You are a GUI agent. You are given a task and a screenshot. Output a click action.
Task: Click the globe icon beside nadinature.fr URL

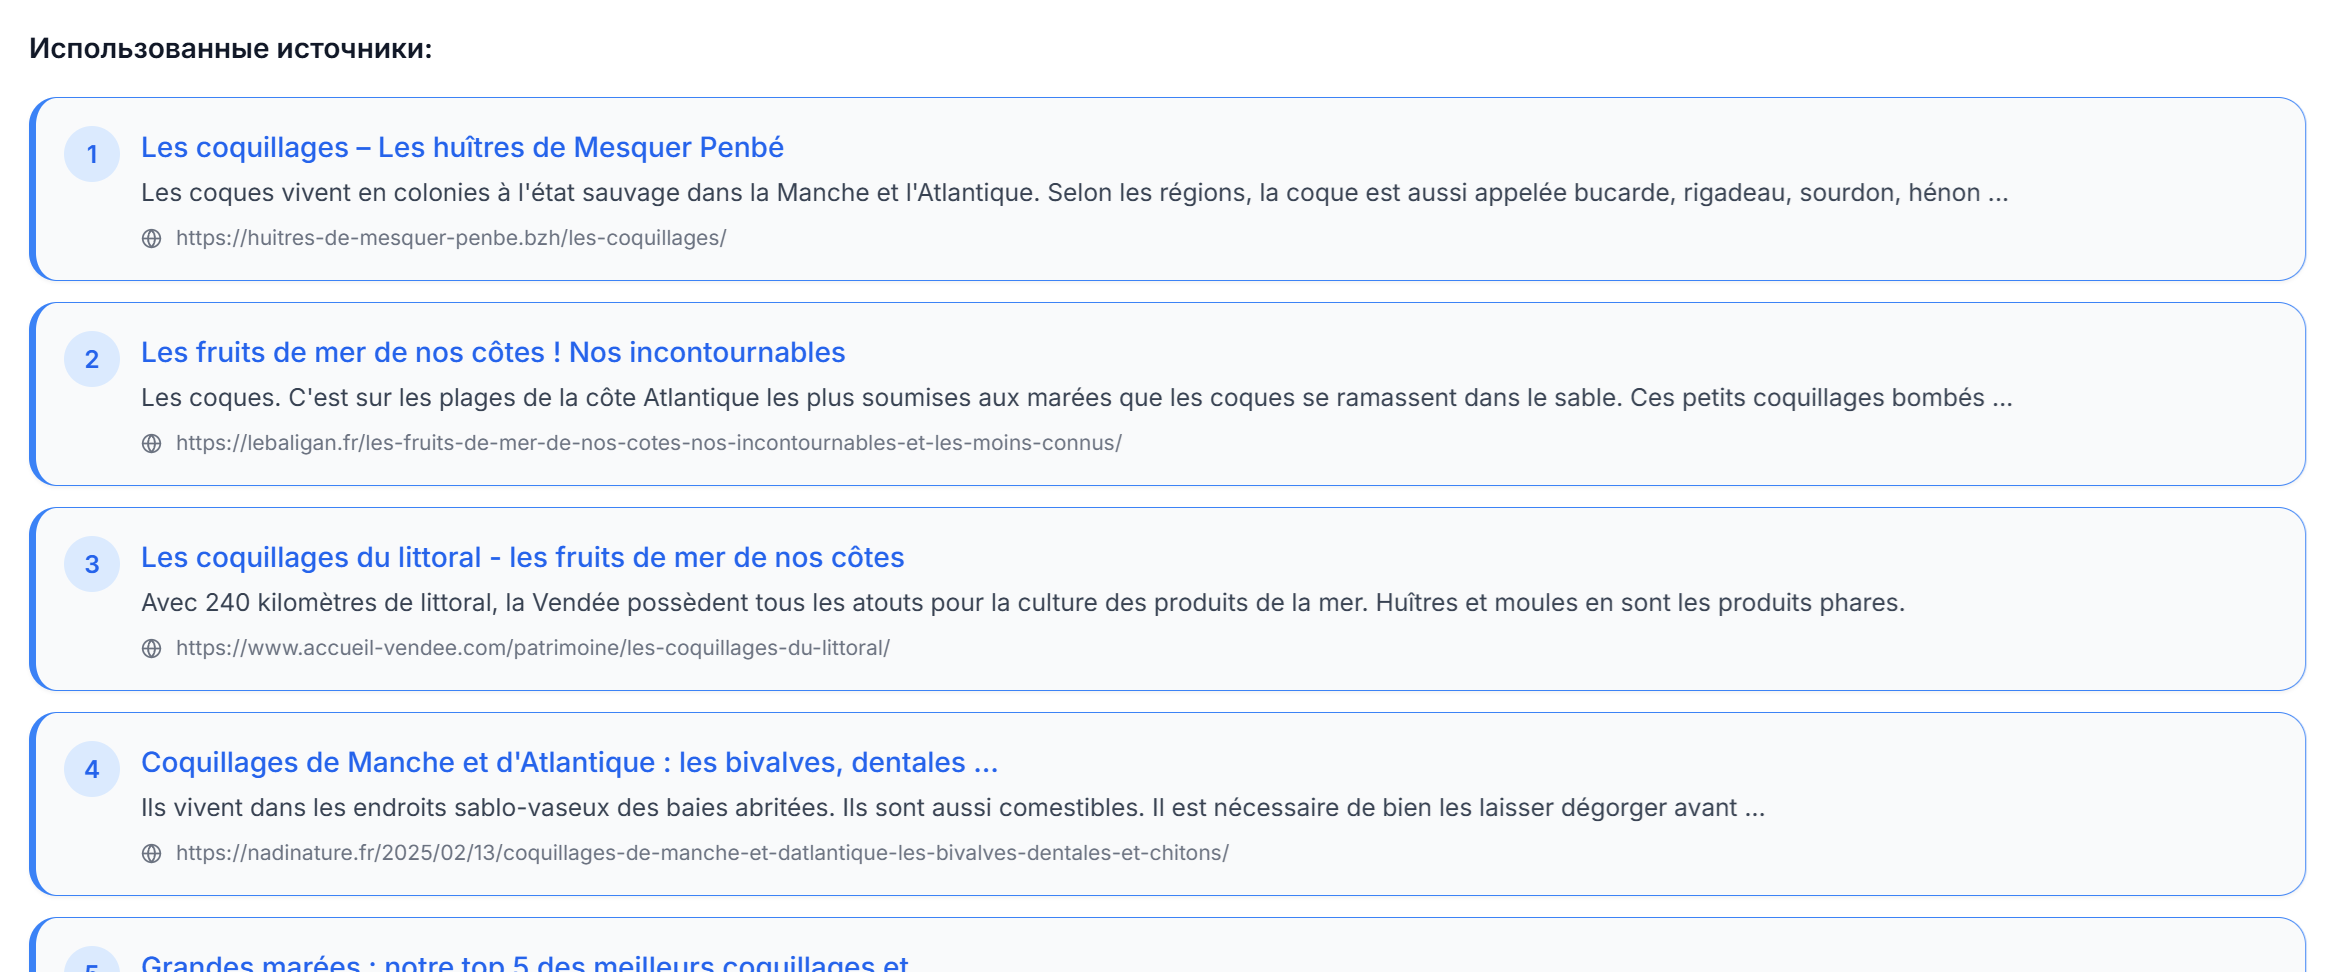point(151,853)
